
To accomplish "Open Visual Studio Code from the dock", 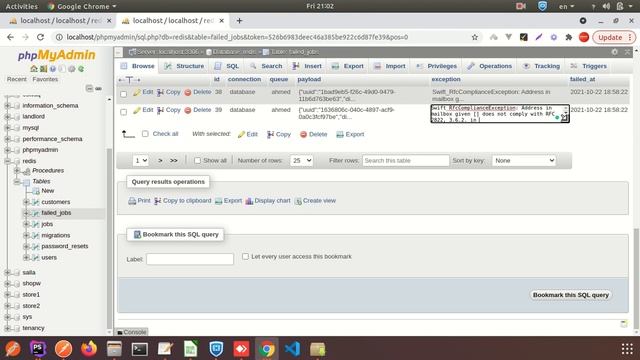I will point(292,349).
